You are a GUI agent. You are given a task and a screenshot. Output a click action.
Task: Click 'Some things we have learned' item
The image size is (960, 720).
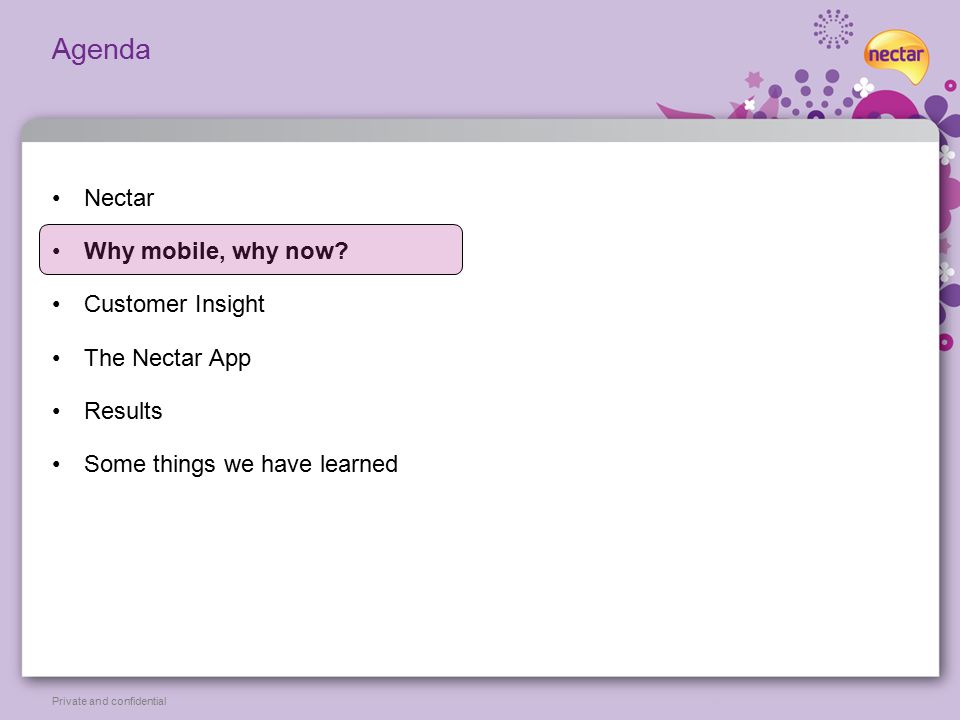click(x=241, y=464)
